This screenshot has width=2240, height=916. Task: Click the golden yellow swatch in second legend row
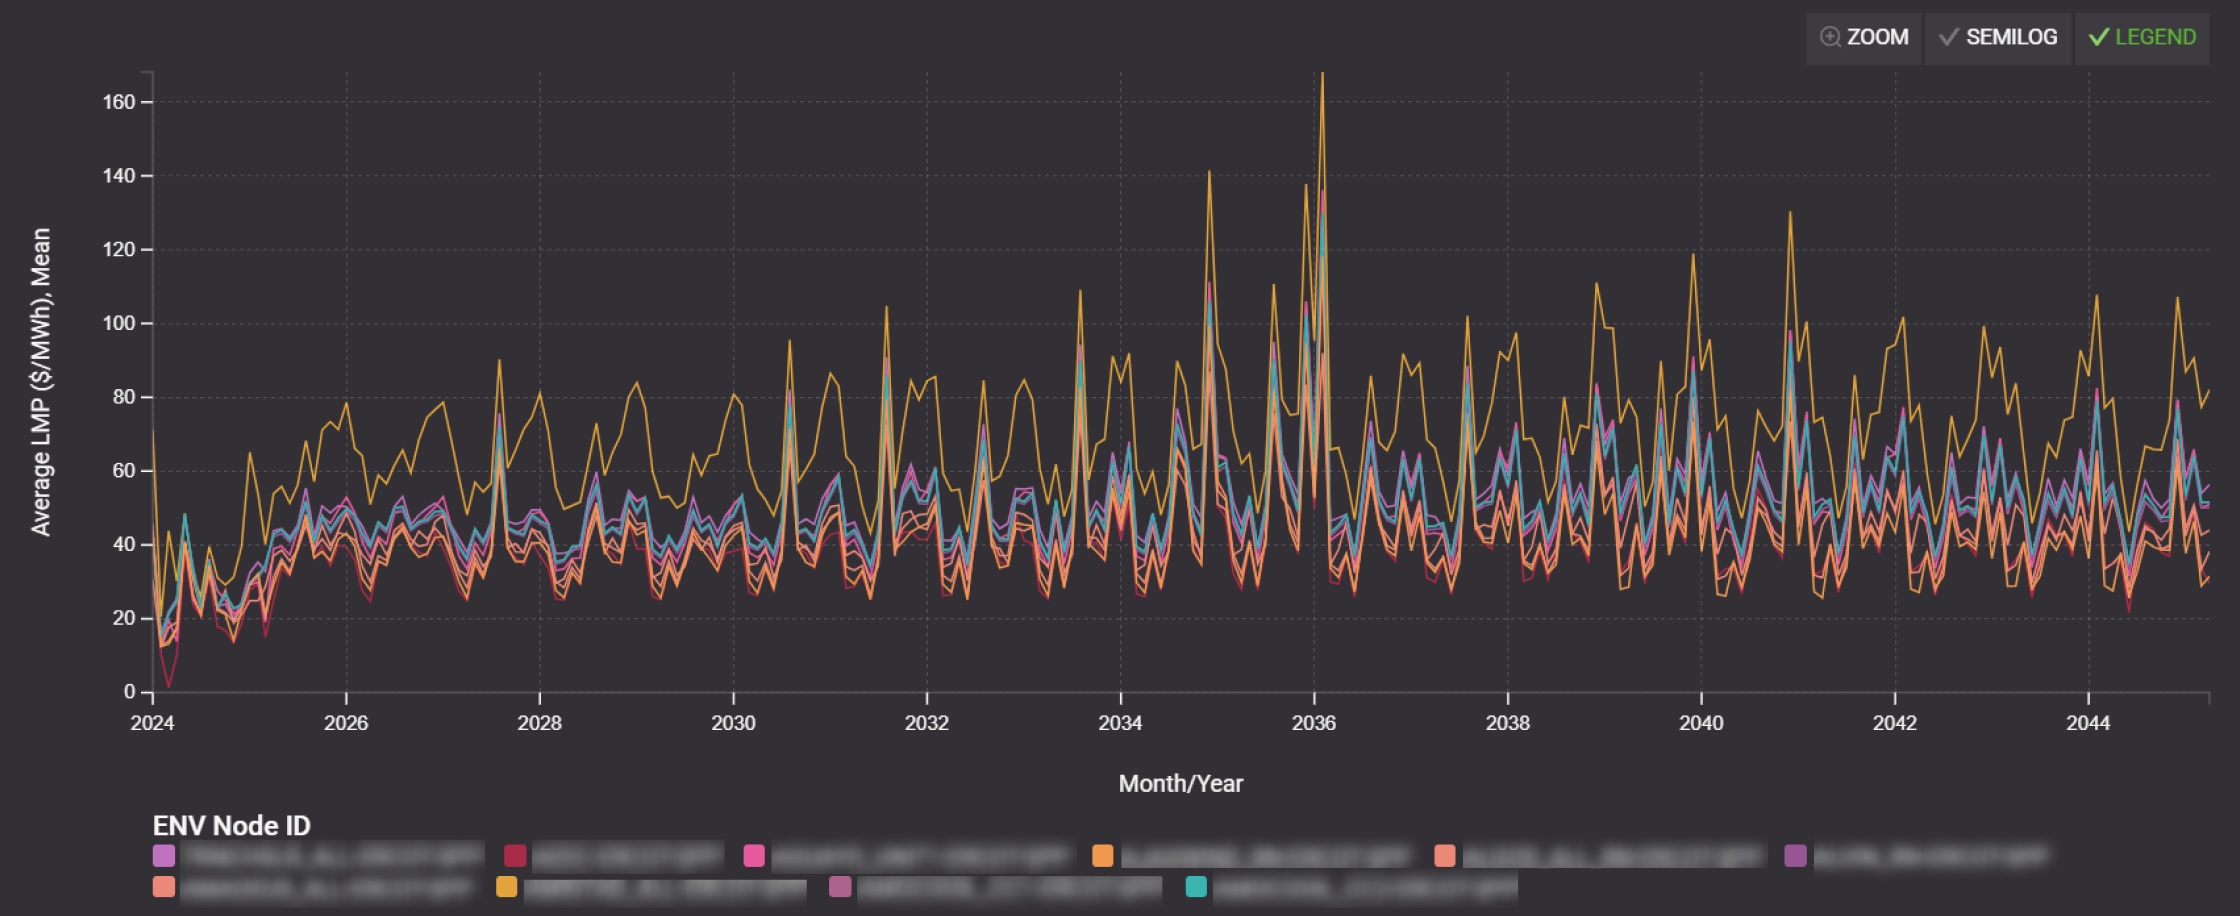point(507,886)
